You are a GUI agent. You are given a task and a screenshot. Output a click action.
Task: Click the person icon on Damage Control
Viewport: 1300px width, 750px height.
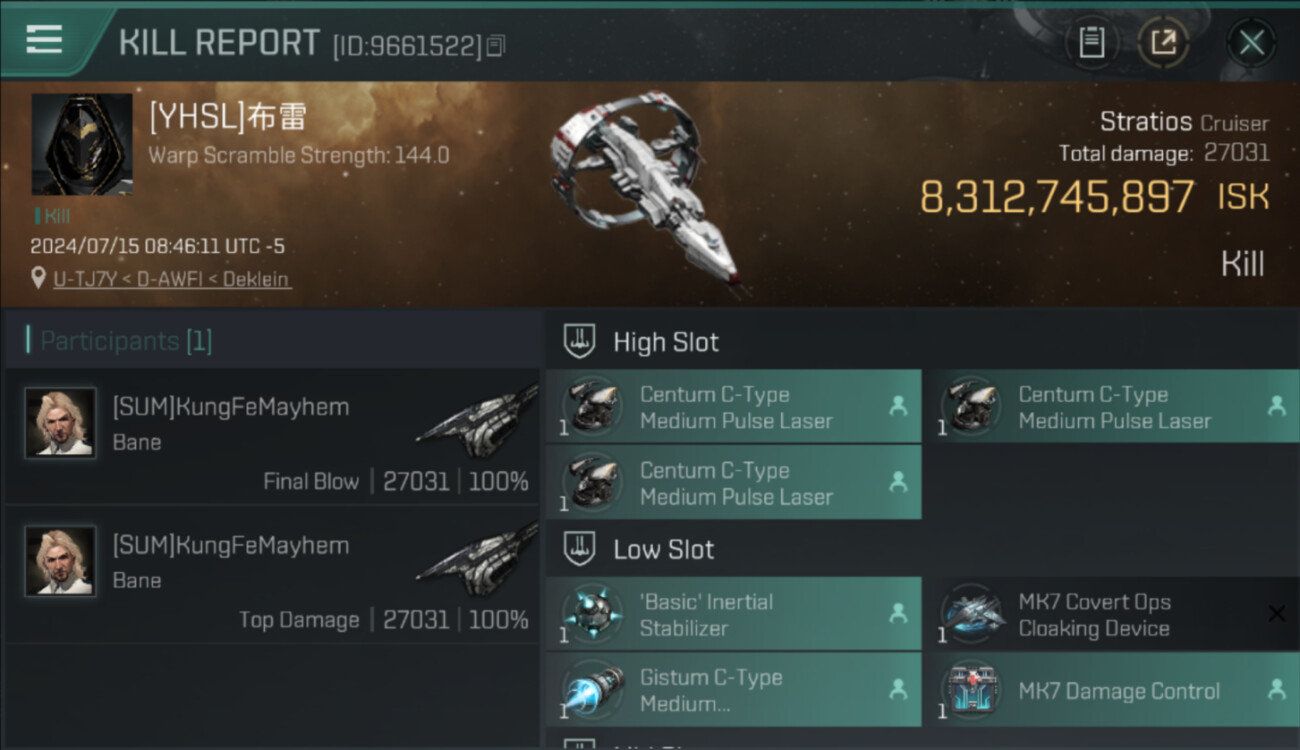1276,689
